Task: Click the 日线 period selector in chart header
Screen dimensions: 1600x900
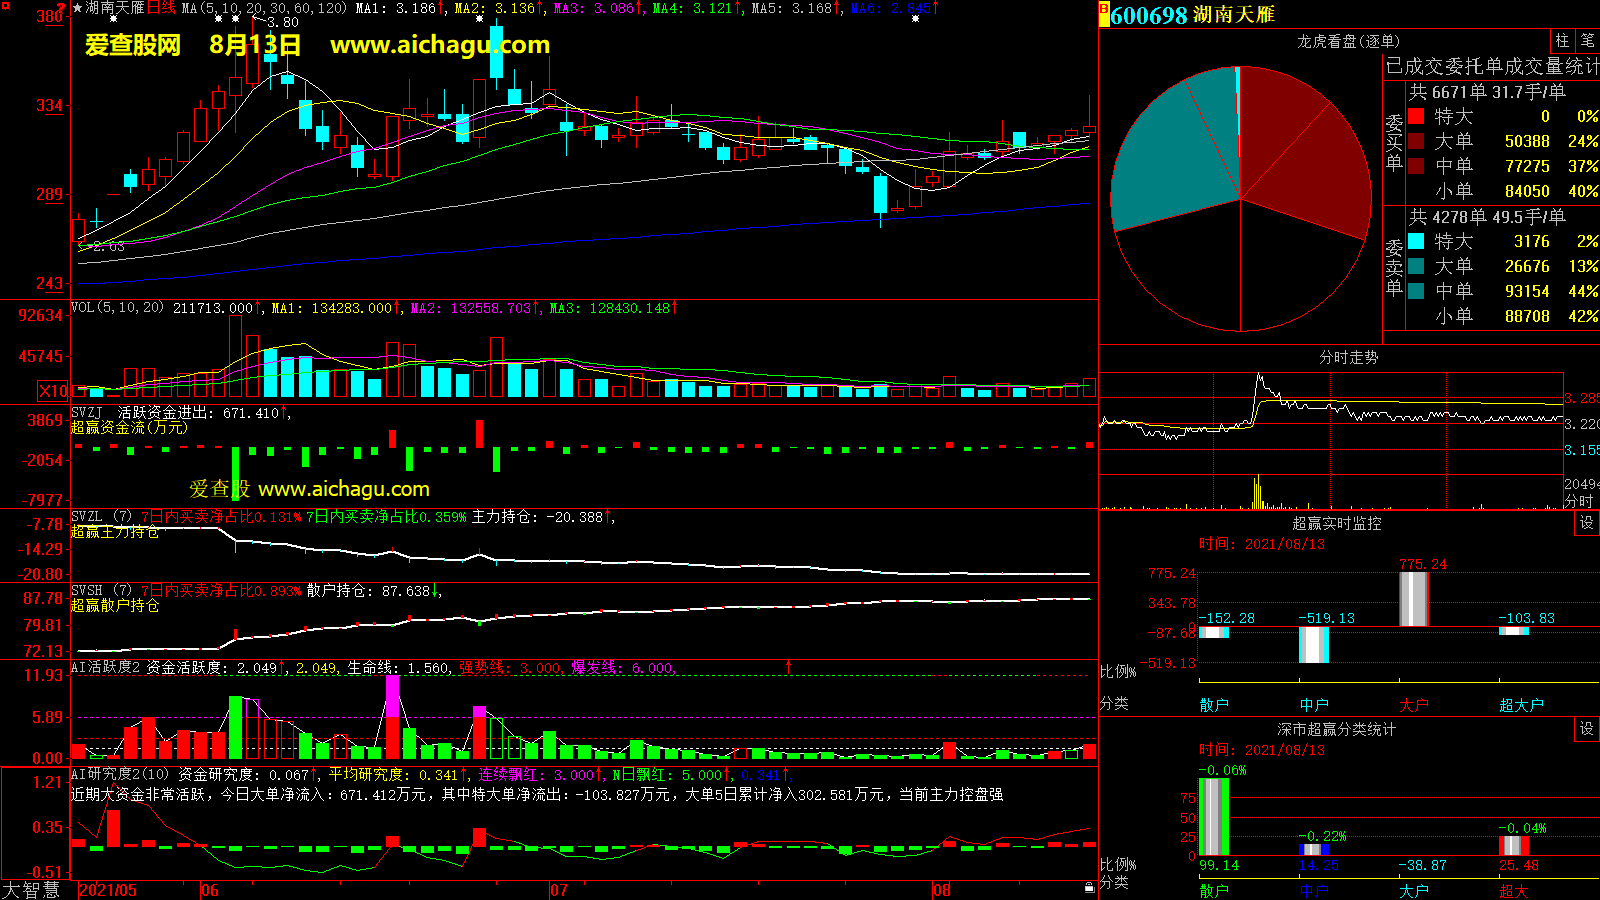Action: (x=161, y=8)
